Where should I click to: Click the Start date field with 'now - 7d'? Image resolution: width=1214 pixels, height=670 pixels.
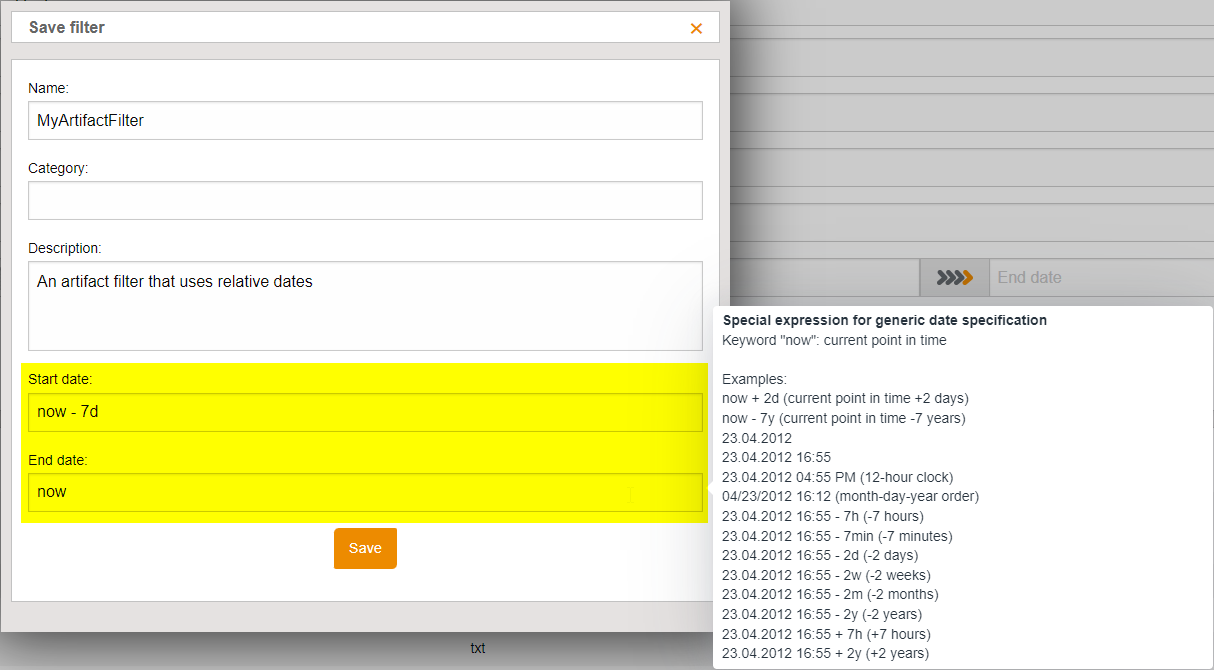tap(365, 412)
